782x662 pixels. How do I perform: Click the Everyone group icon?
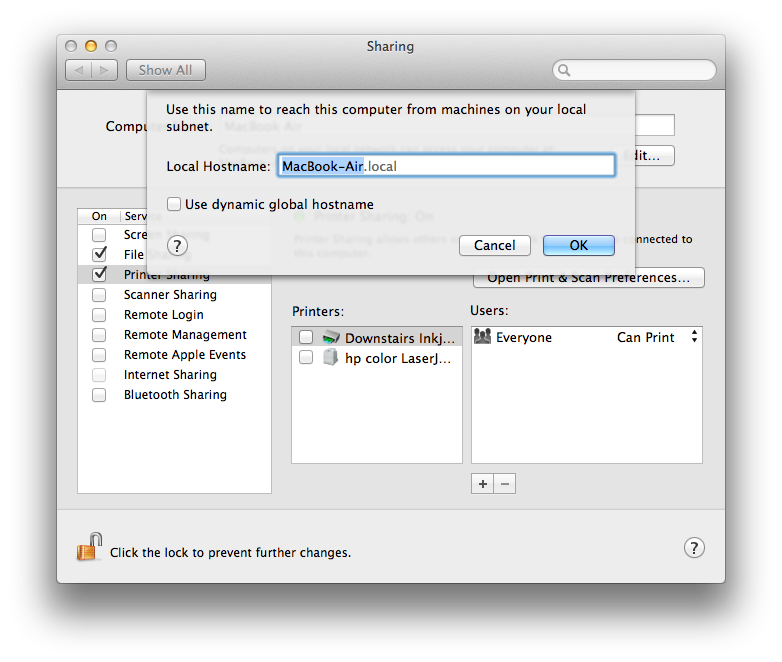[x=482, y=337]
